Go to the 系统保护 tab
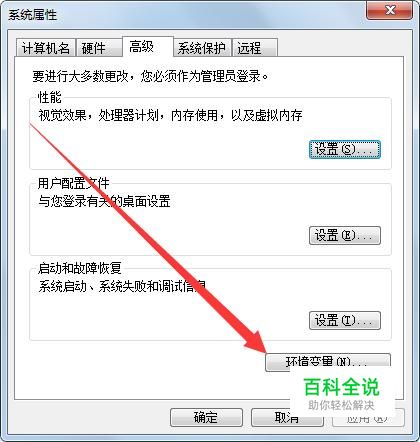 click(x=202, y=48)
